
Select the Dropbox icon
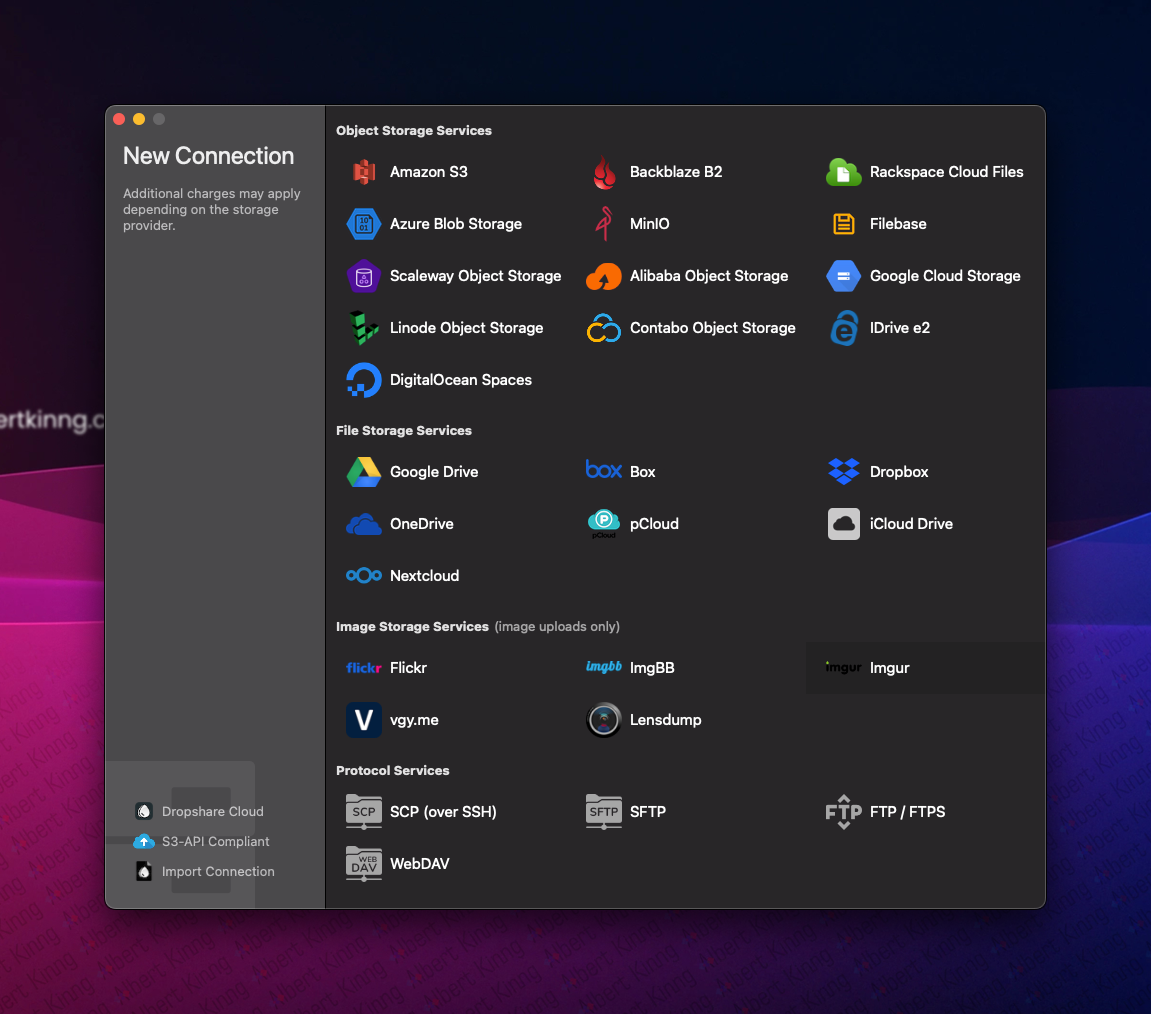(x=843, y=472)
